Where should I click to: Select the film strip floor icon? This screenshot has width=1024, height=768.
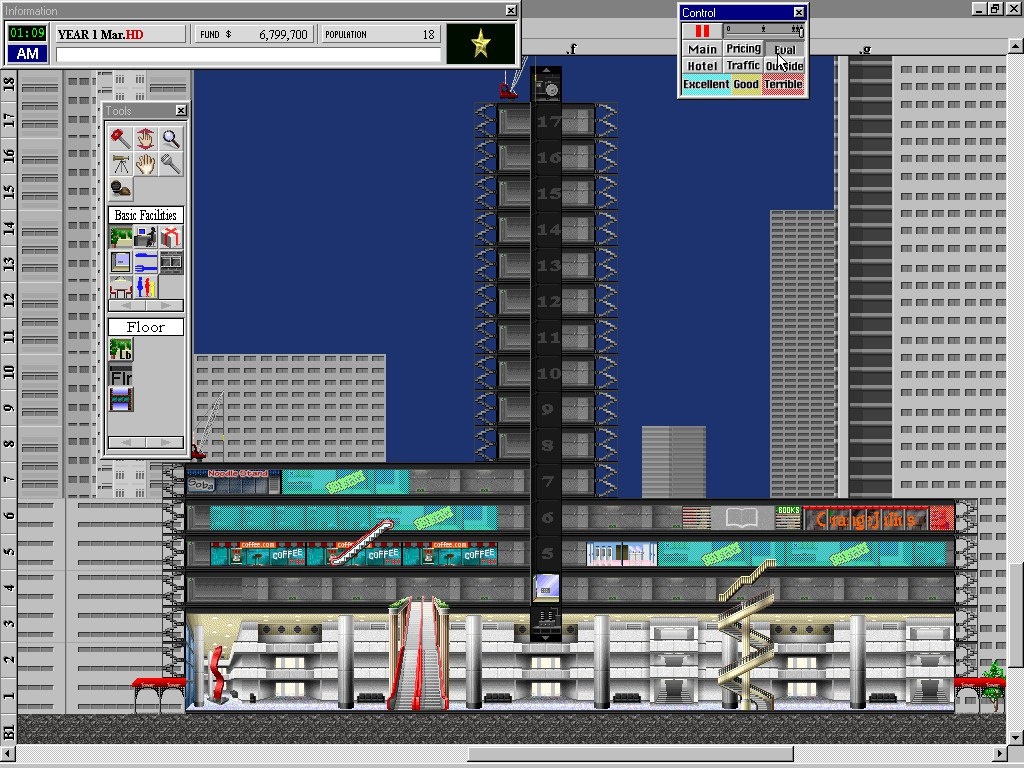click(121, 400)
